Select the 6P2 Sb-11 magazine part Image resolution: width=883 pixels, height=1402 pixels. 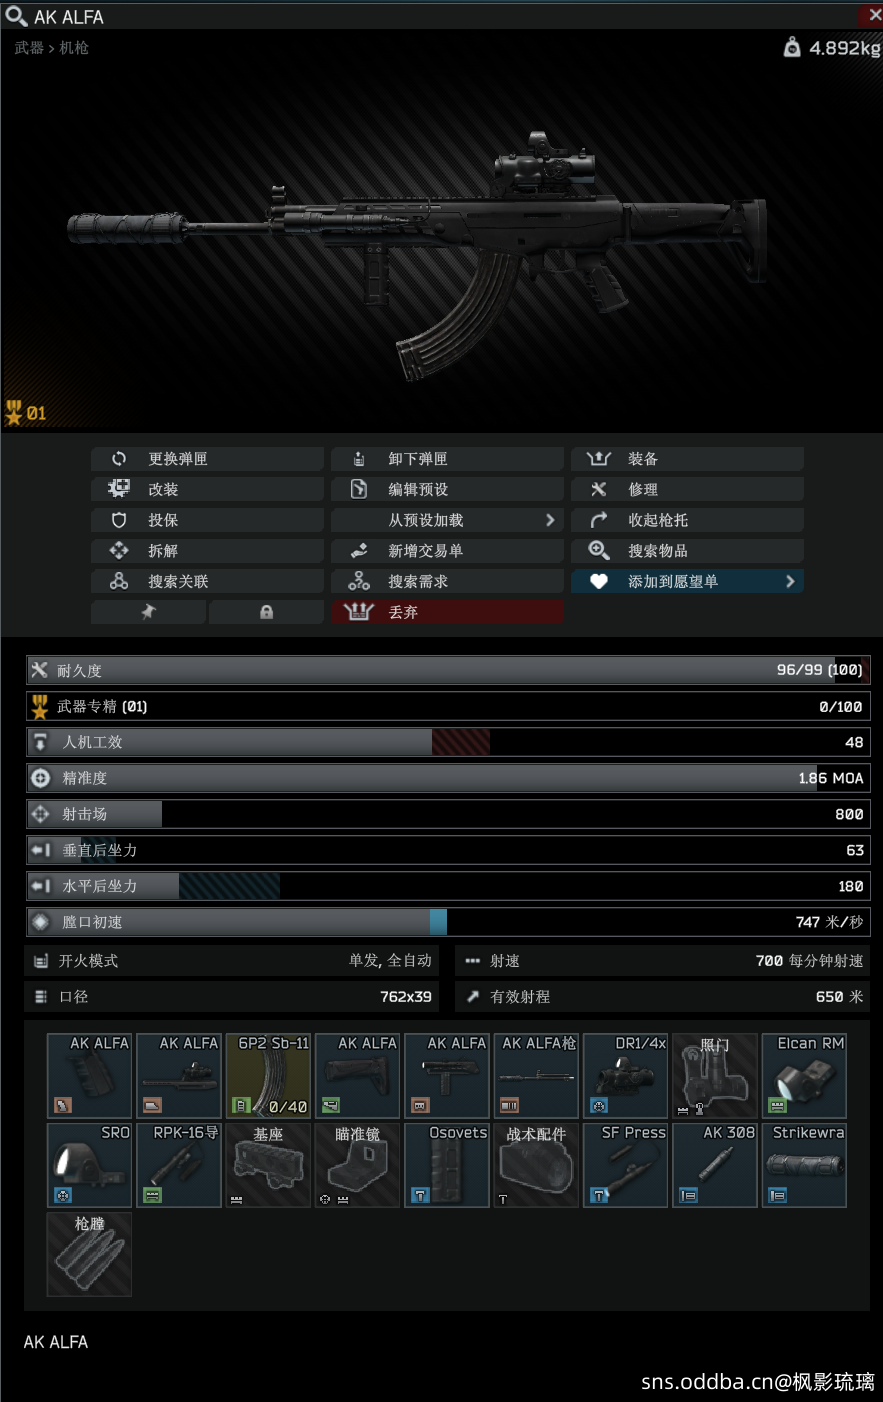(268, 1075)
